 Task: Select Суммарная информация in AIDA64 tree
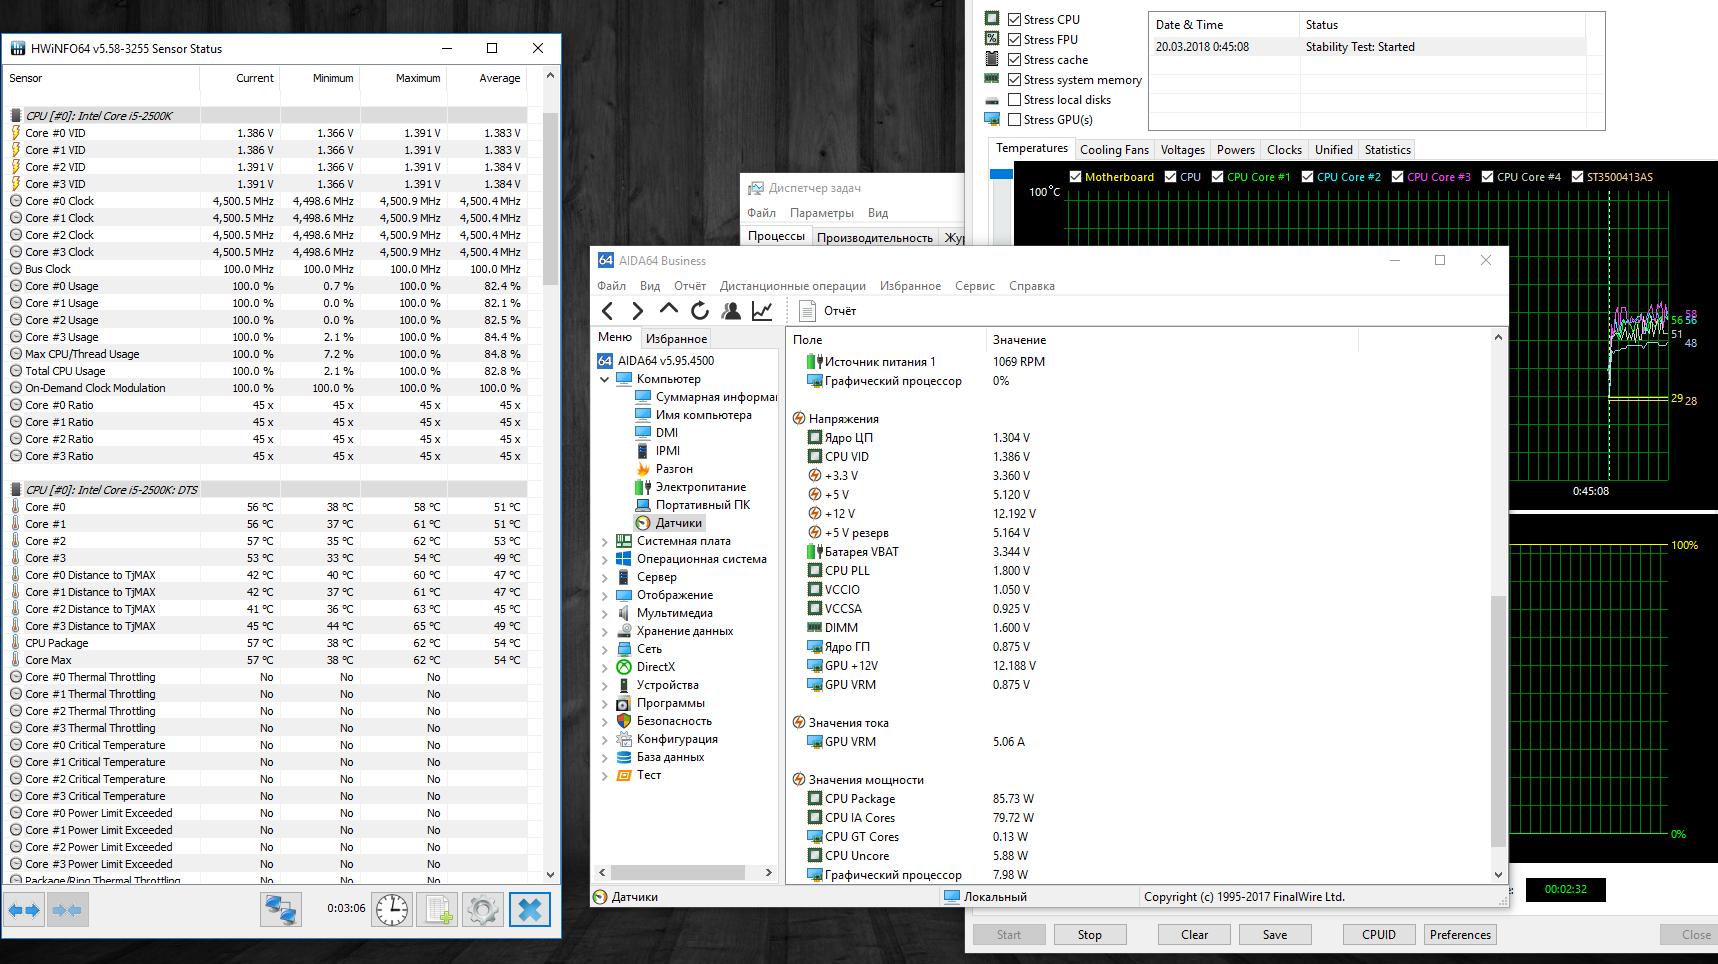click(708, 397)
